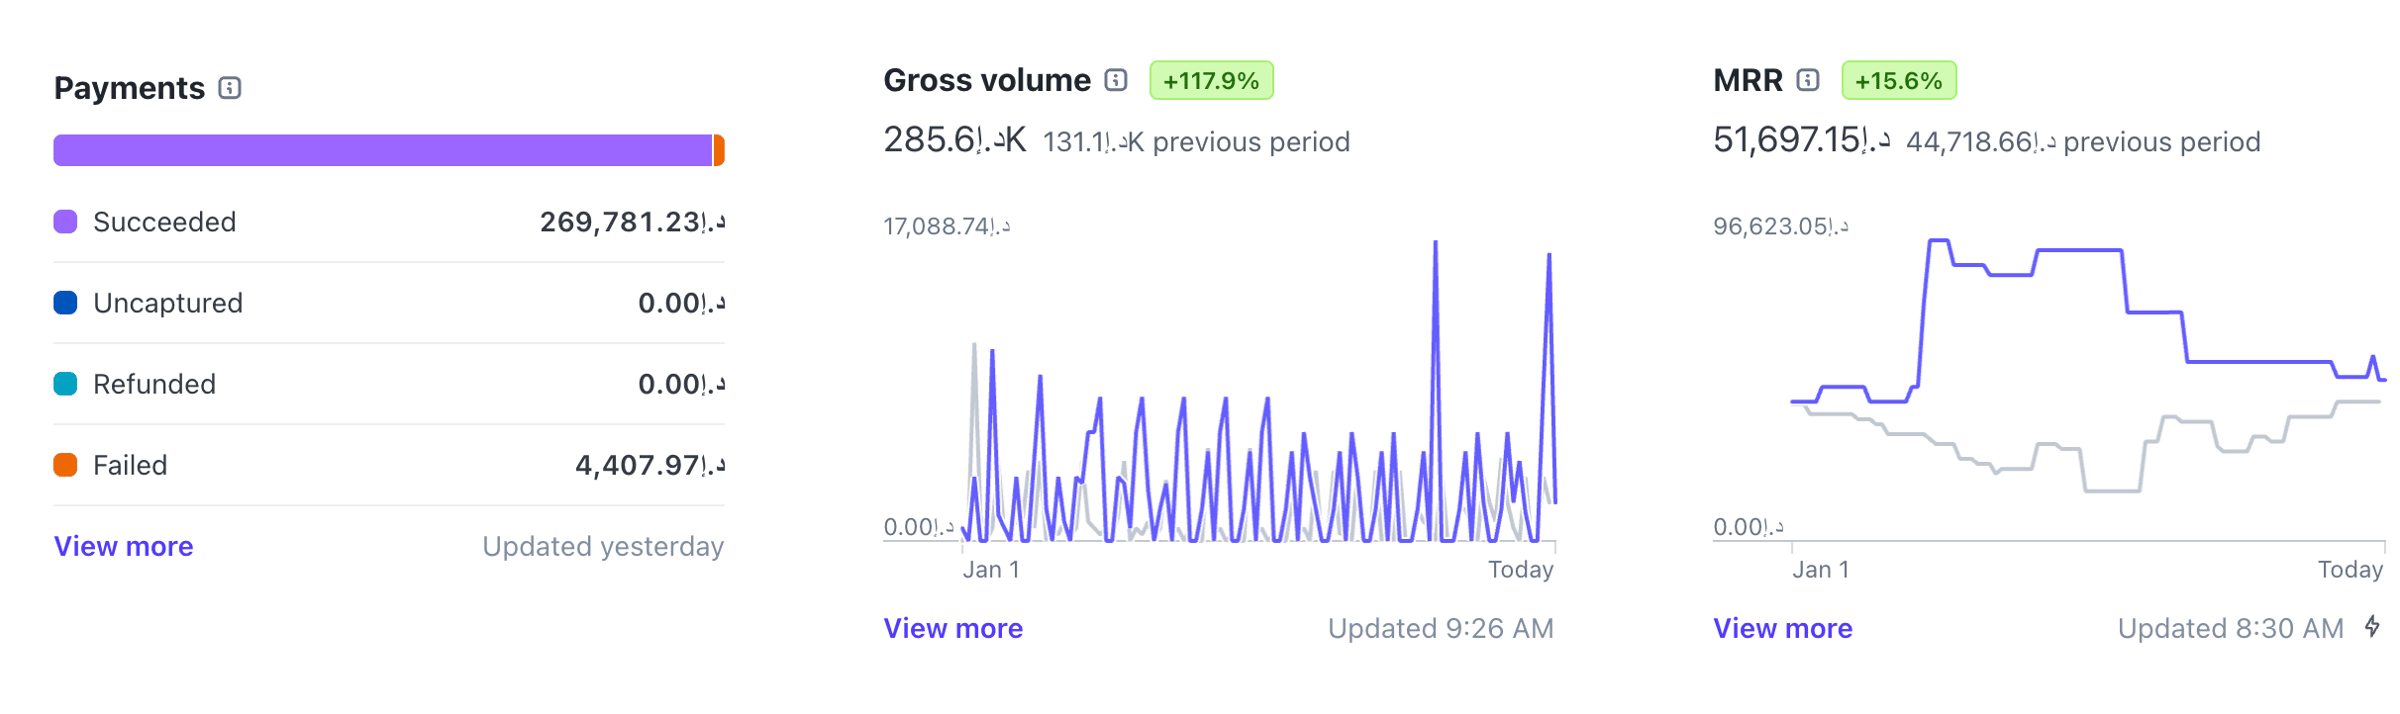Image resolution: width=2400 pixels, height=714 pixels.
Task: Click the MRR info icon
Action: (x=1807, y=80)
